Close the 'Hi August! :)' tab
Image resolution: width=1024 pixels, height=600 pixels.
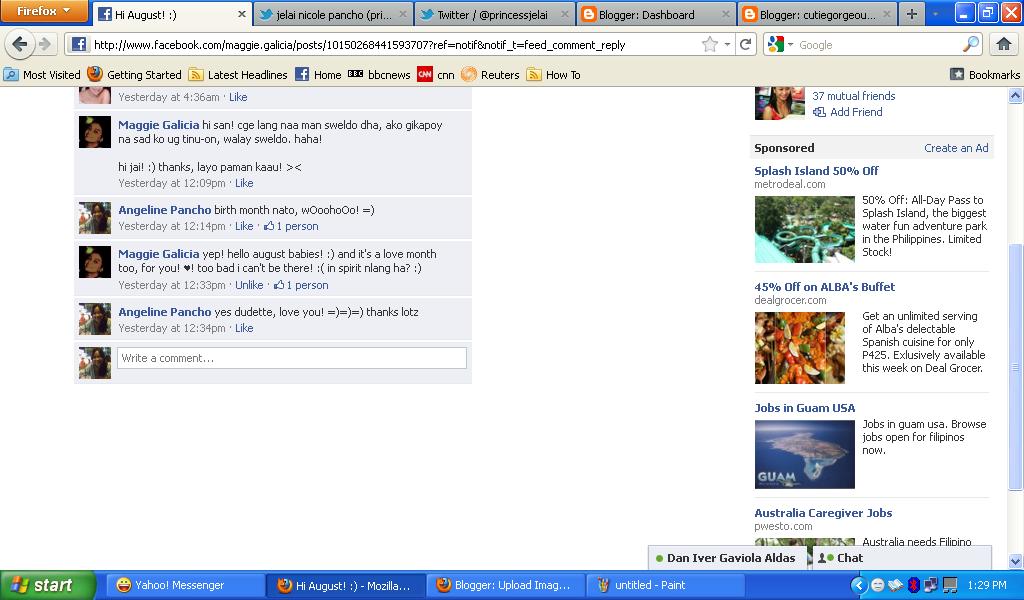click(x=242, y=14)
